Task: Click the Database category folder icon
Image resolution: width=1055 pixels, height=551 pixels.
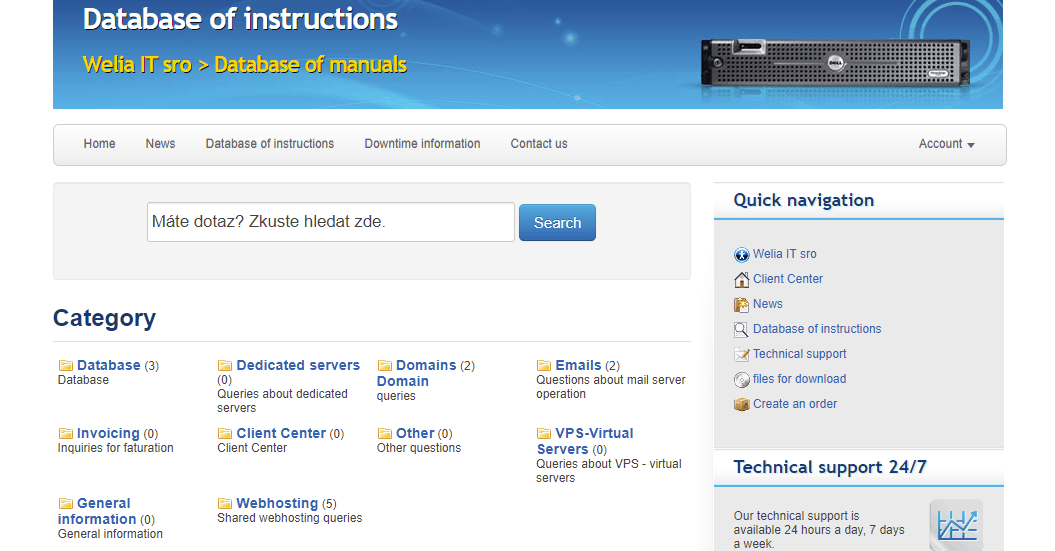Action: 65,365
